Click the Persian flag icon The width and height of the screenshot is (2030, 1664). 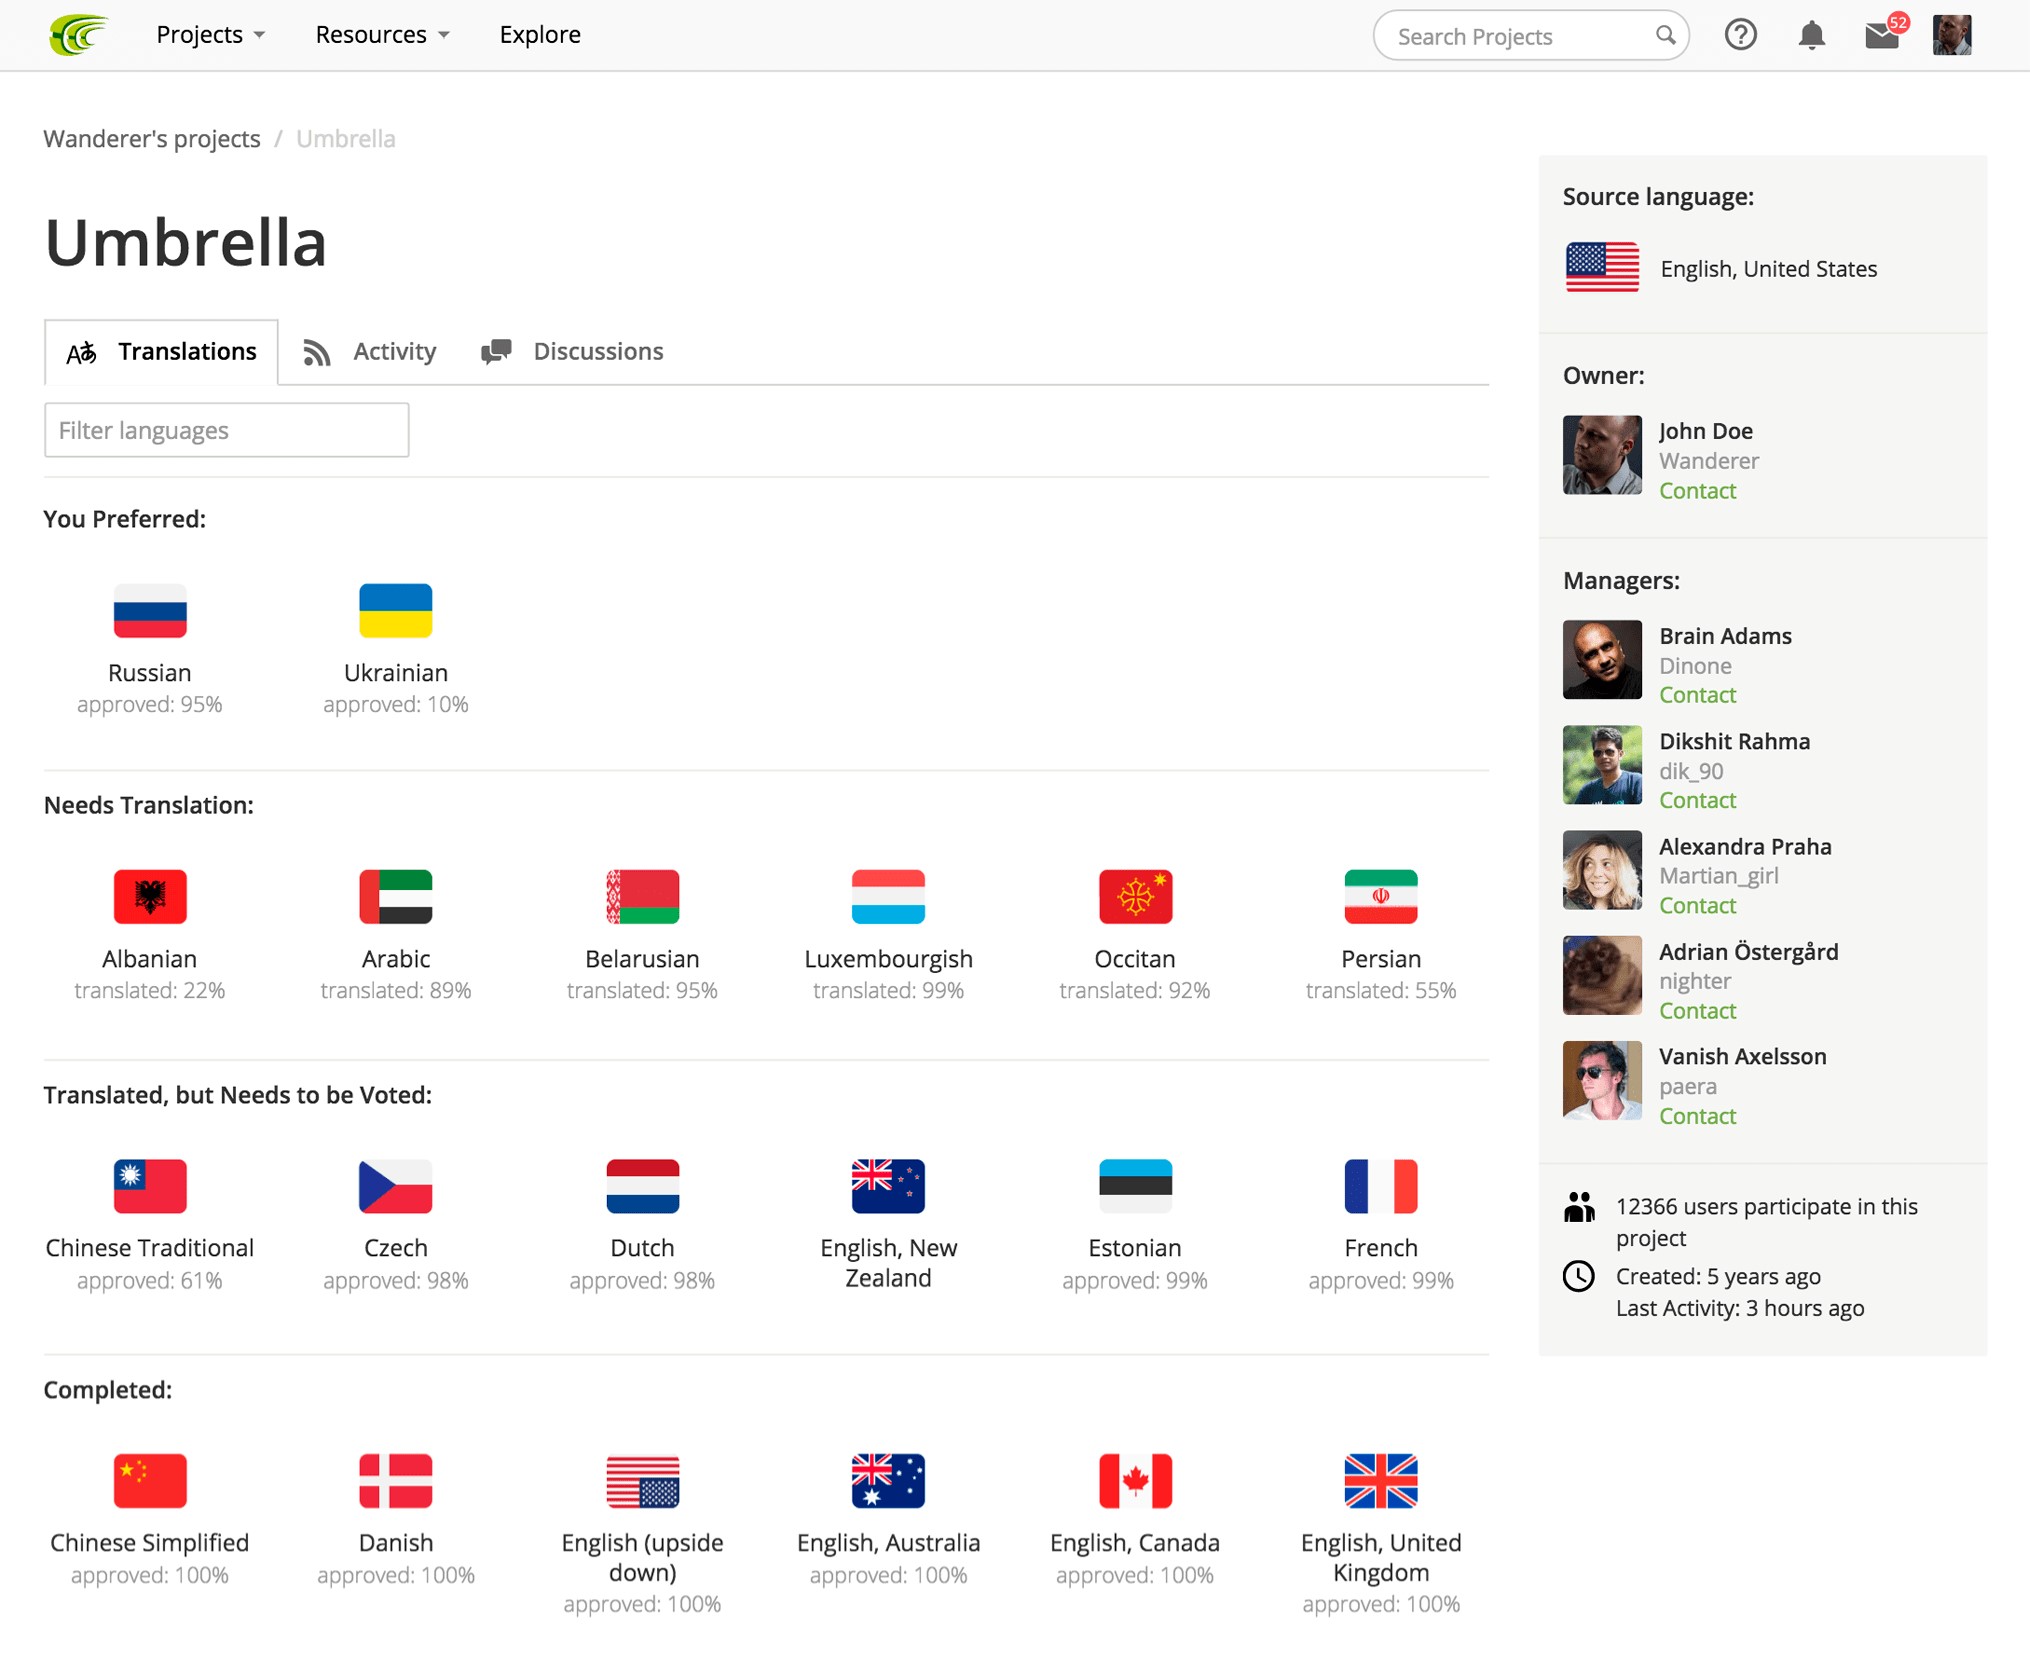1380,896
